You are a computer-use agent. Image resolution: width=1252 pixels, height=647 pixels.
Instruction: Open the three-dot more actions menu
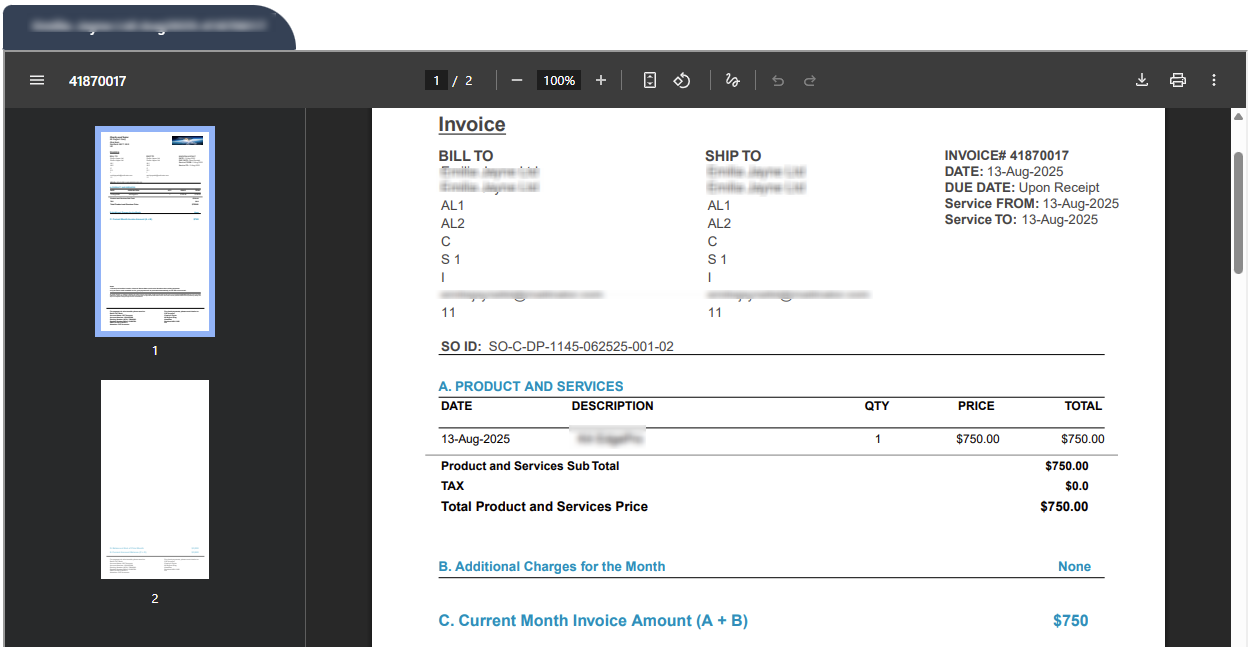pos(1214,80)
